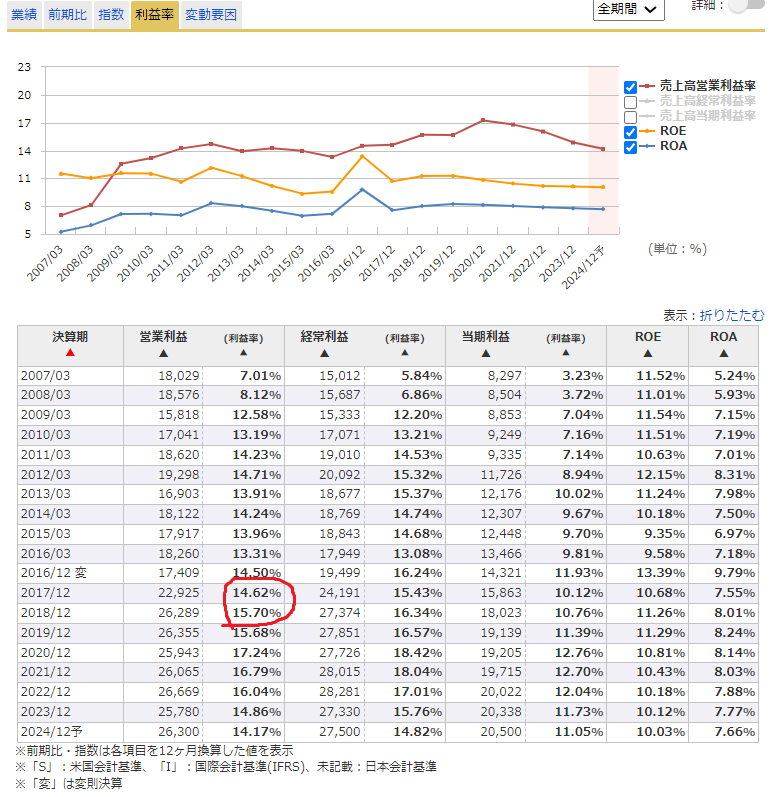Uncheck the 売上高営業利益率 series checkbox
The image size is (784, 797).
631,87
